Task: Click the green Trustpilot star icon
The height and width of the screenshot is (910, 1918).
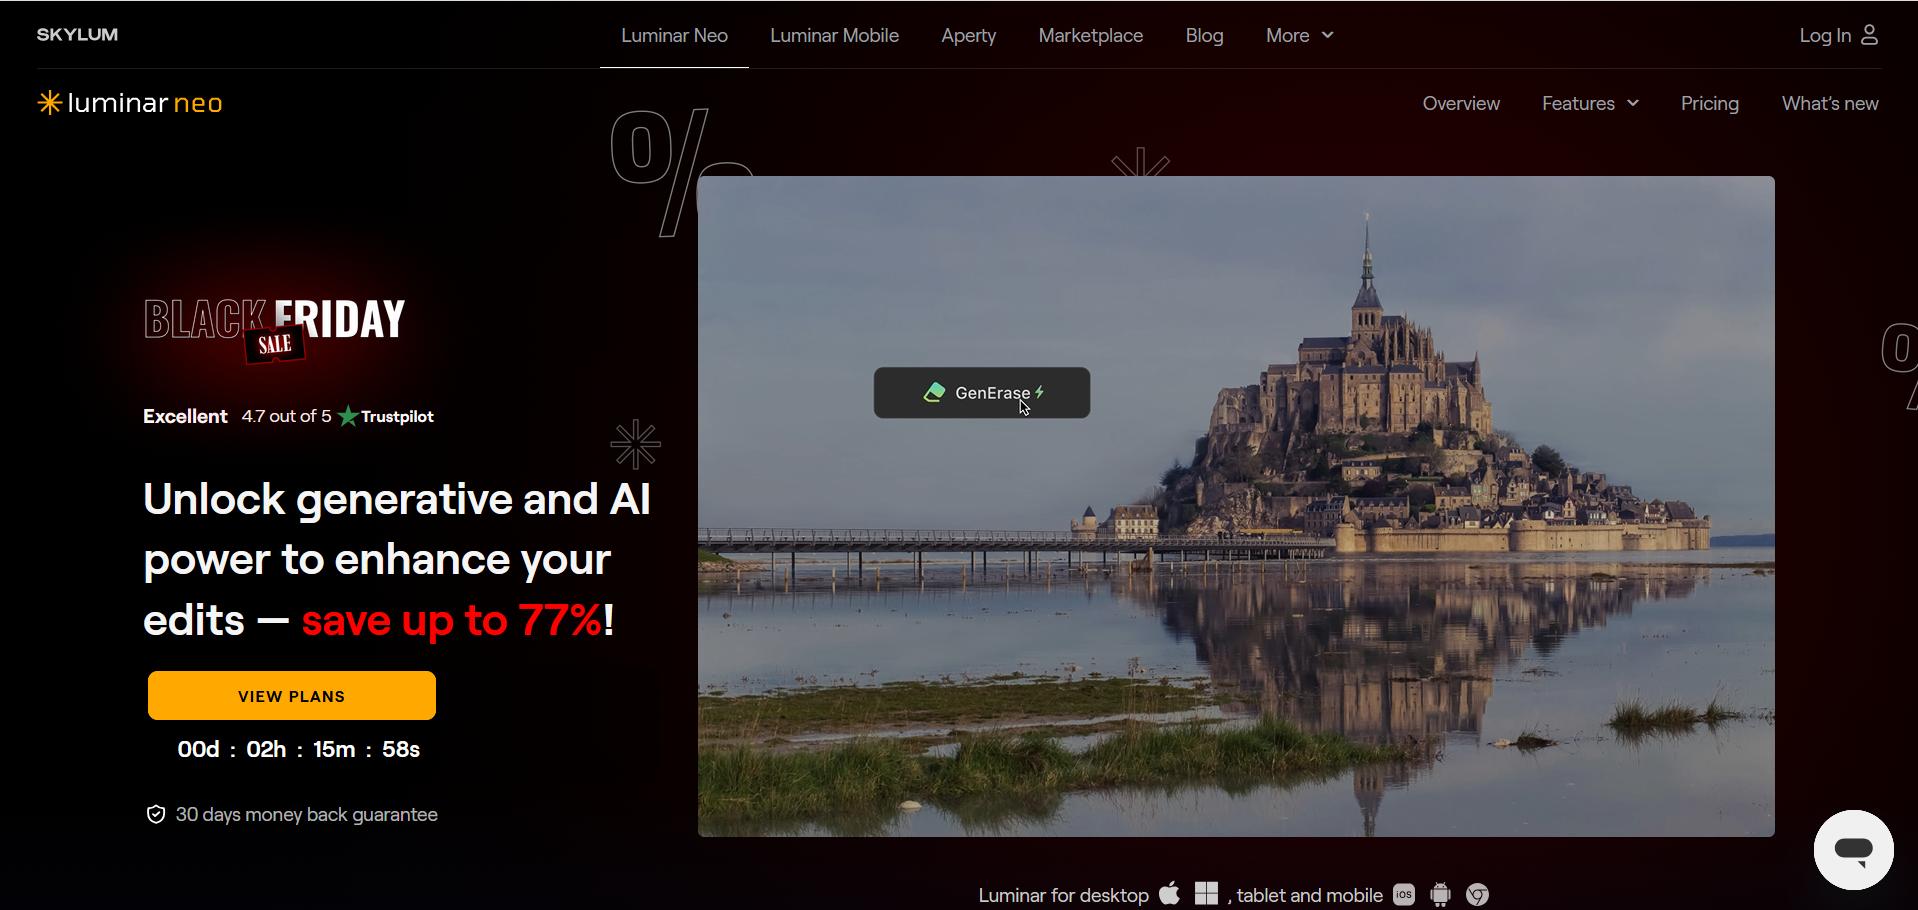Action: (347, 416)
